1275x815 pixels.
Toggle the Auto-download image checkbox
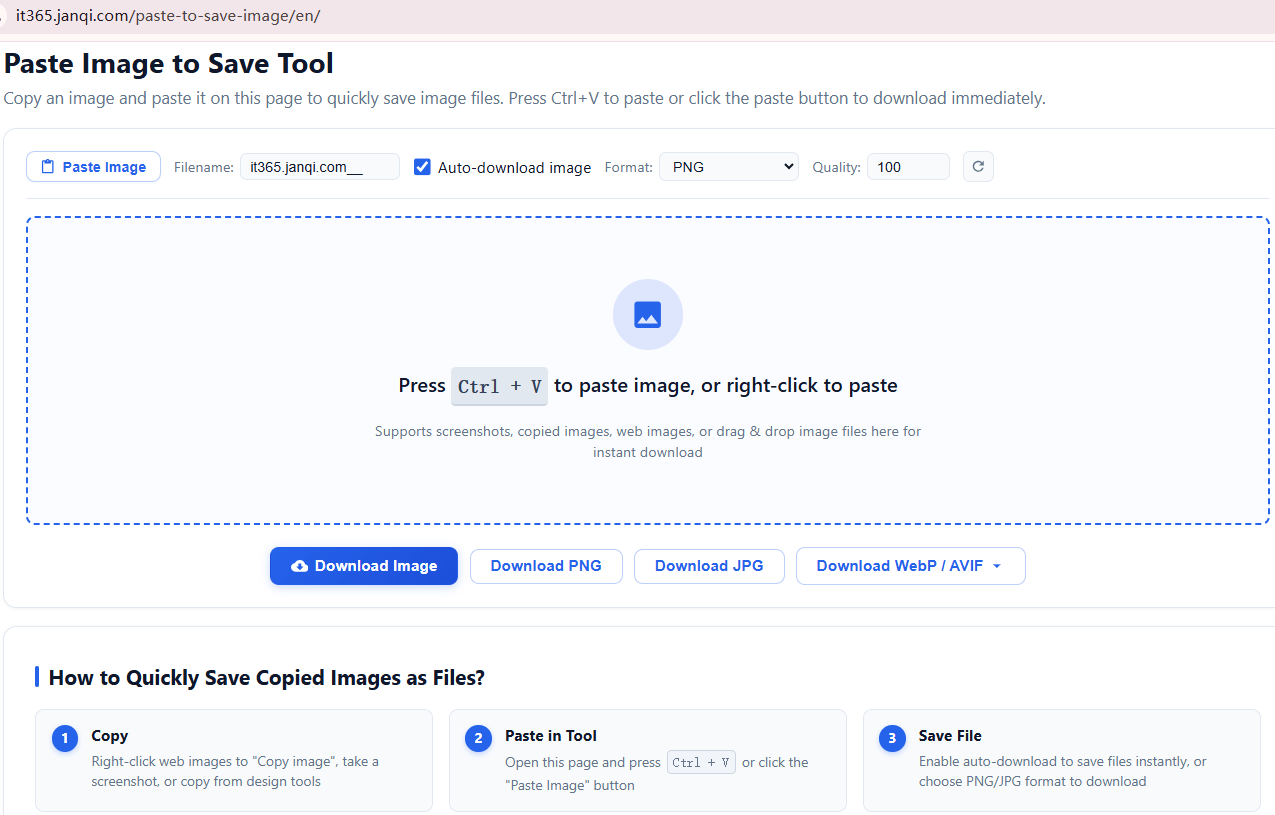423,167
